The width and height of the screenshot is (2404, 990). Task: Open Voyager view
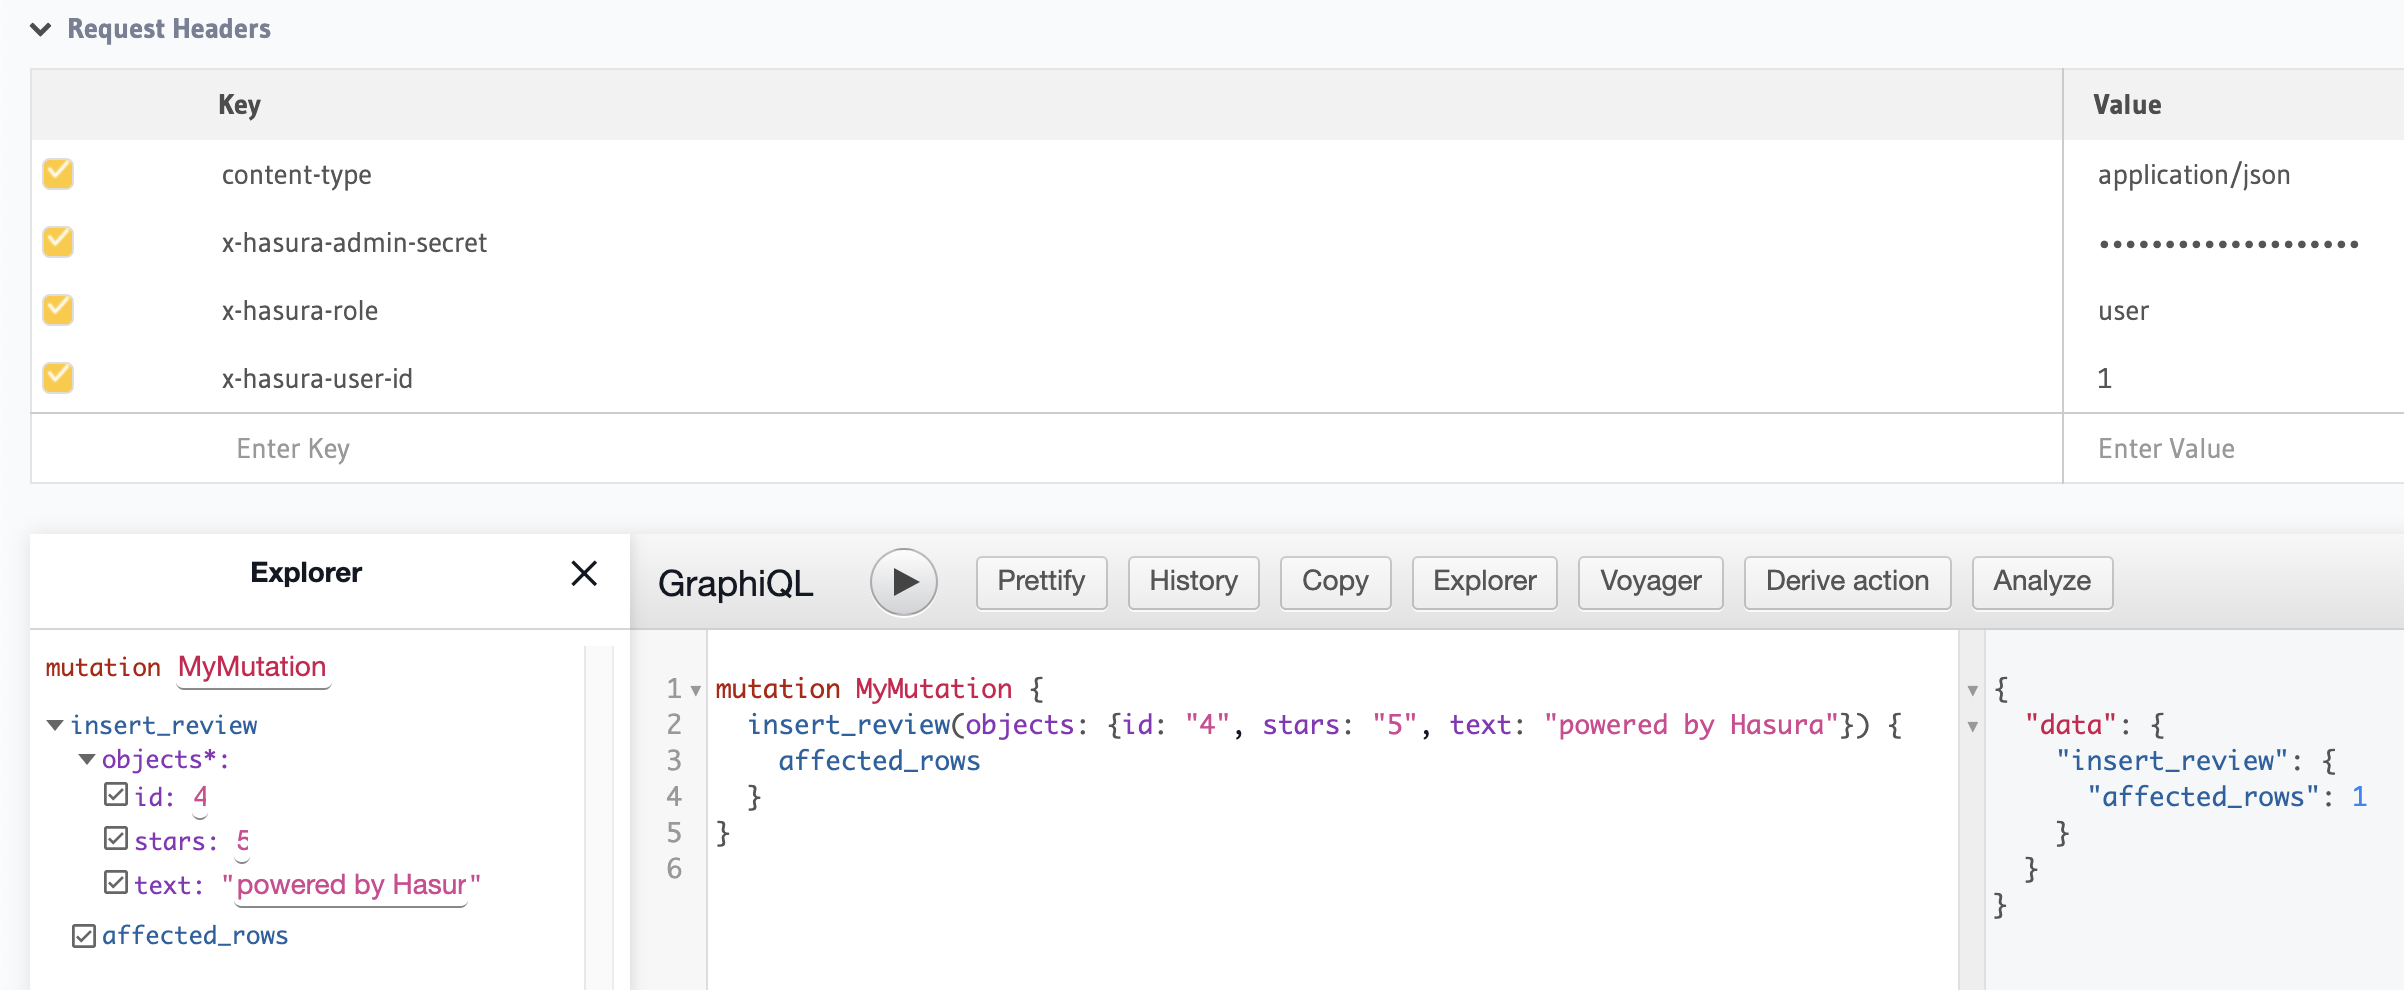pyautogui.click(x=1650, y=582)
